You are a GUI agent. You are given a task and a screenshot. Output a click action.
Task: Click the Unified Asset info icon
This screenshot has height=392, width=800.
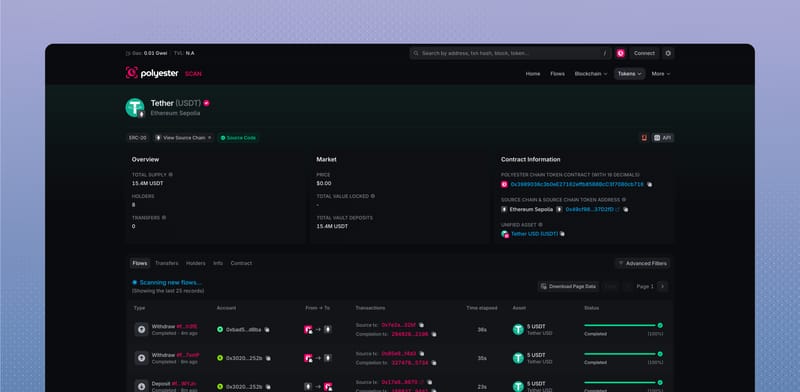(x=540, y=225)
